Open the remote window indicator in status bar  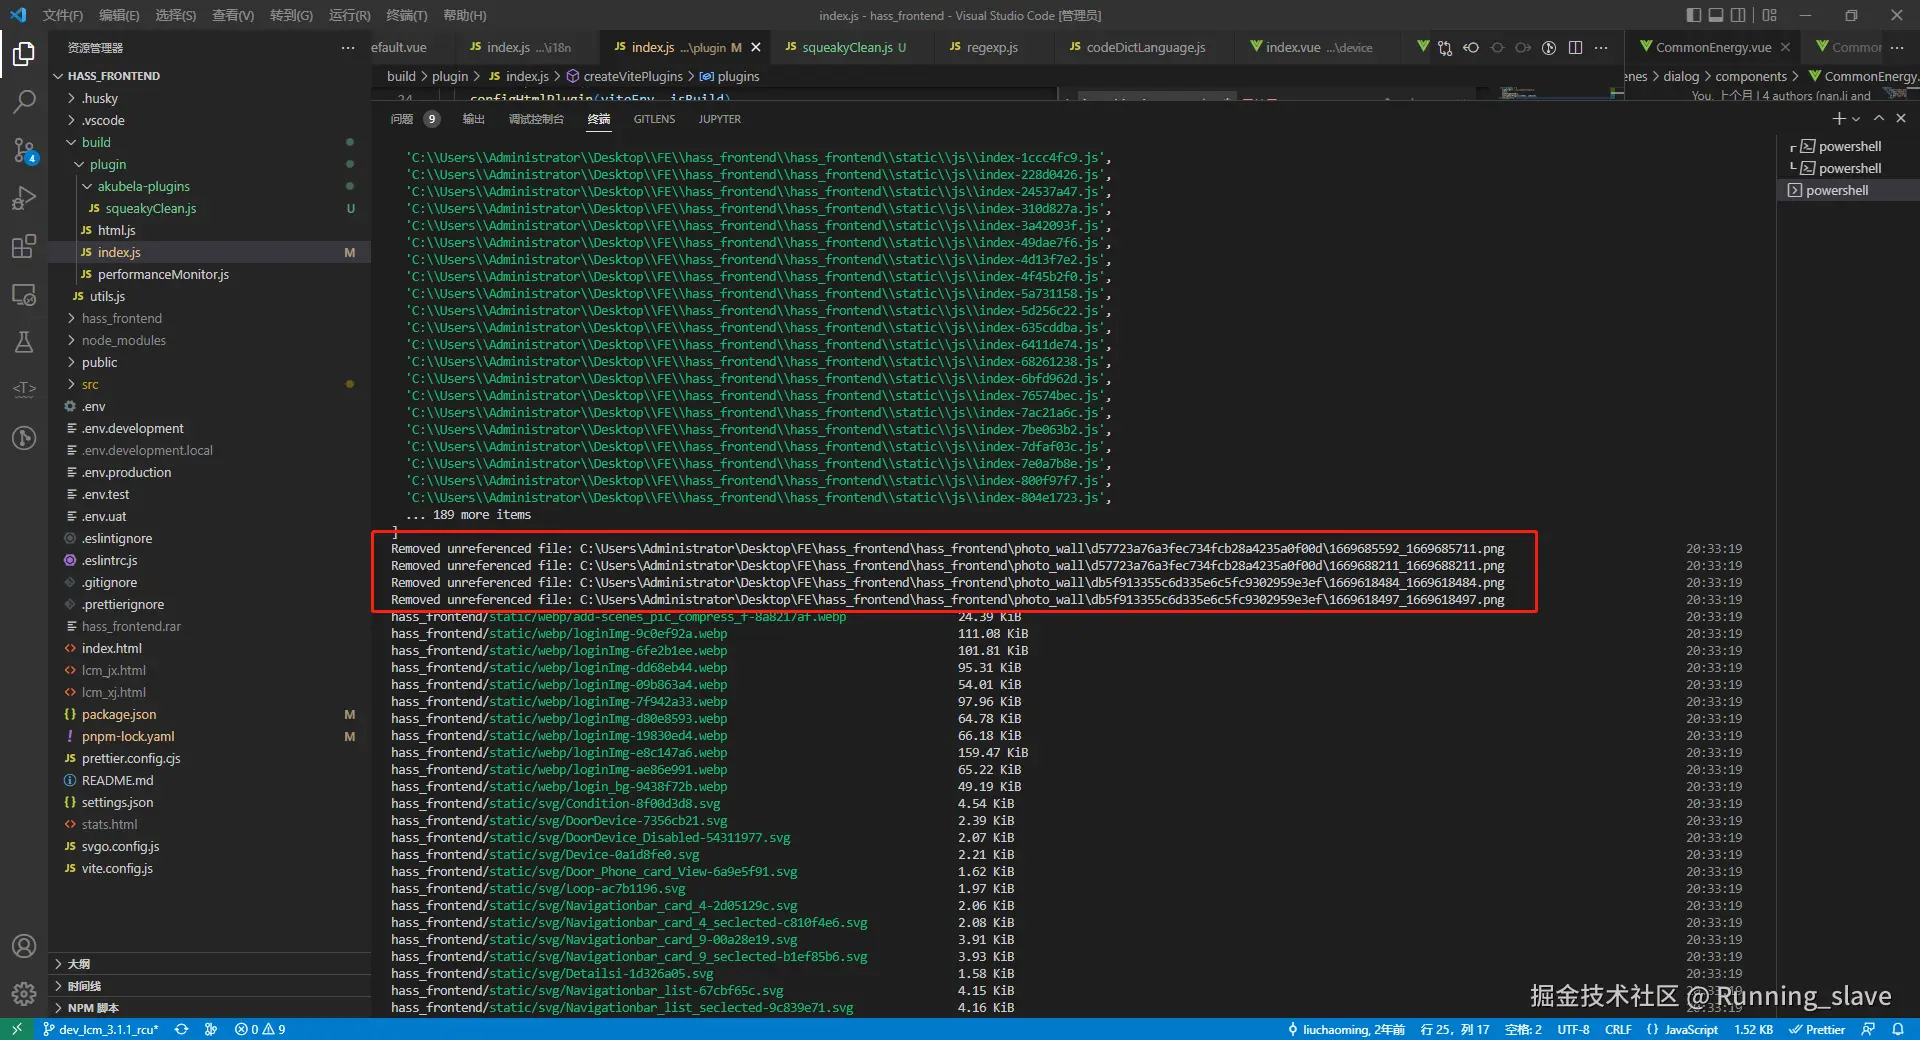17,1029
